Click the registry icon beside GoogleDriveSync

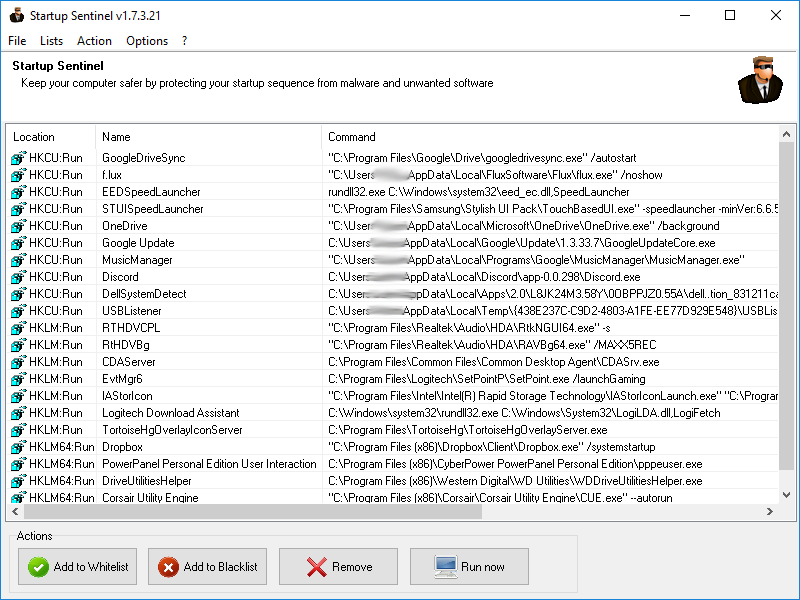(x=18, y=158)
